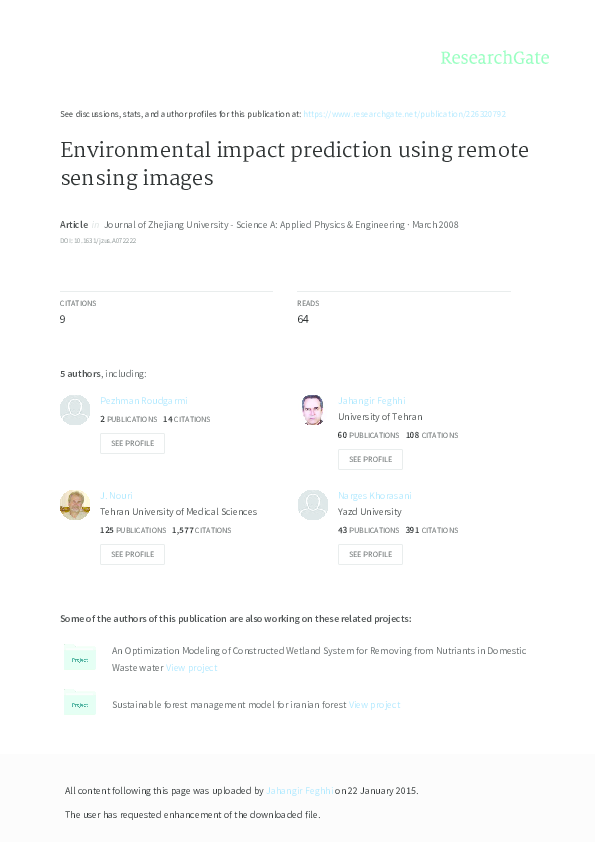
Task: See profile of Pezhman Roudgarmi
Action: pos(132,443)
